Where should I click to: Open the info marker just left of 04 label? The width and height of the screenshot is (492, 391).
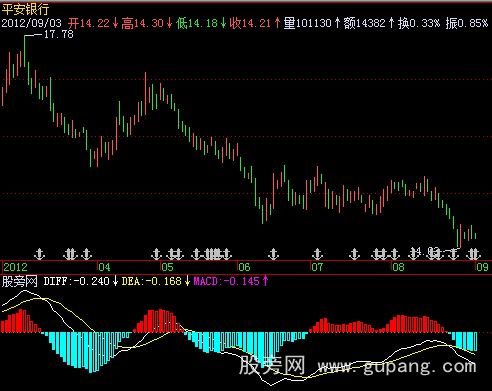(x=87, y=254)
